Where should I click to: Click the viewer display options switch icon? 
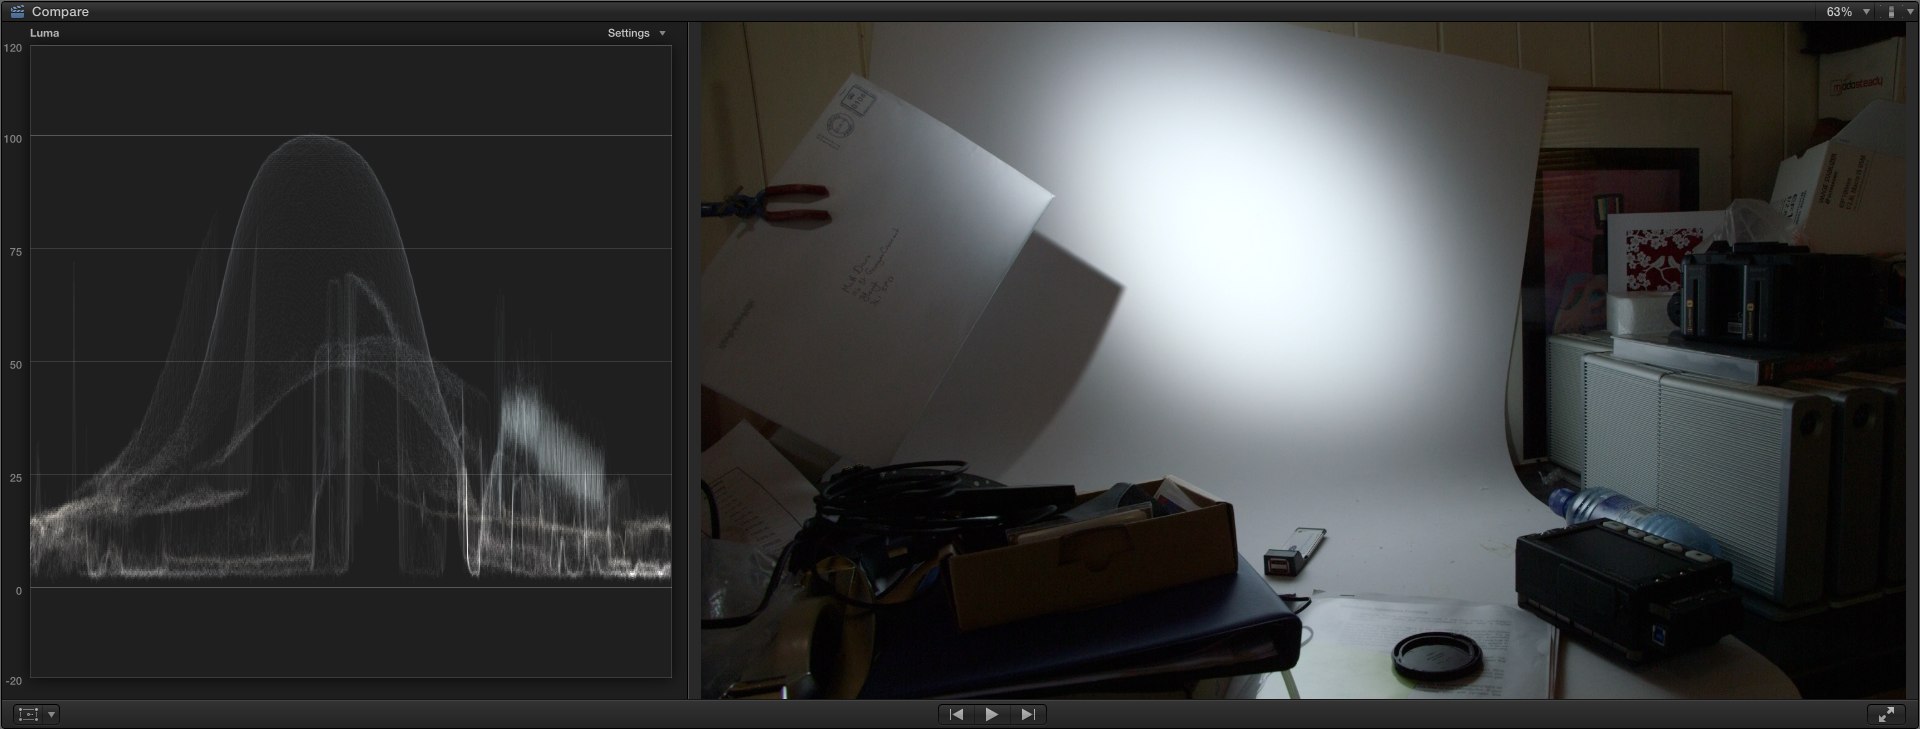tap(1890, 12)
